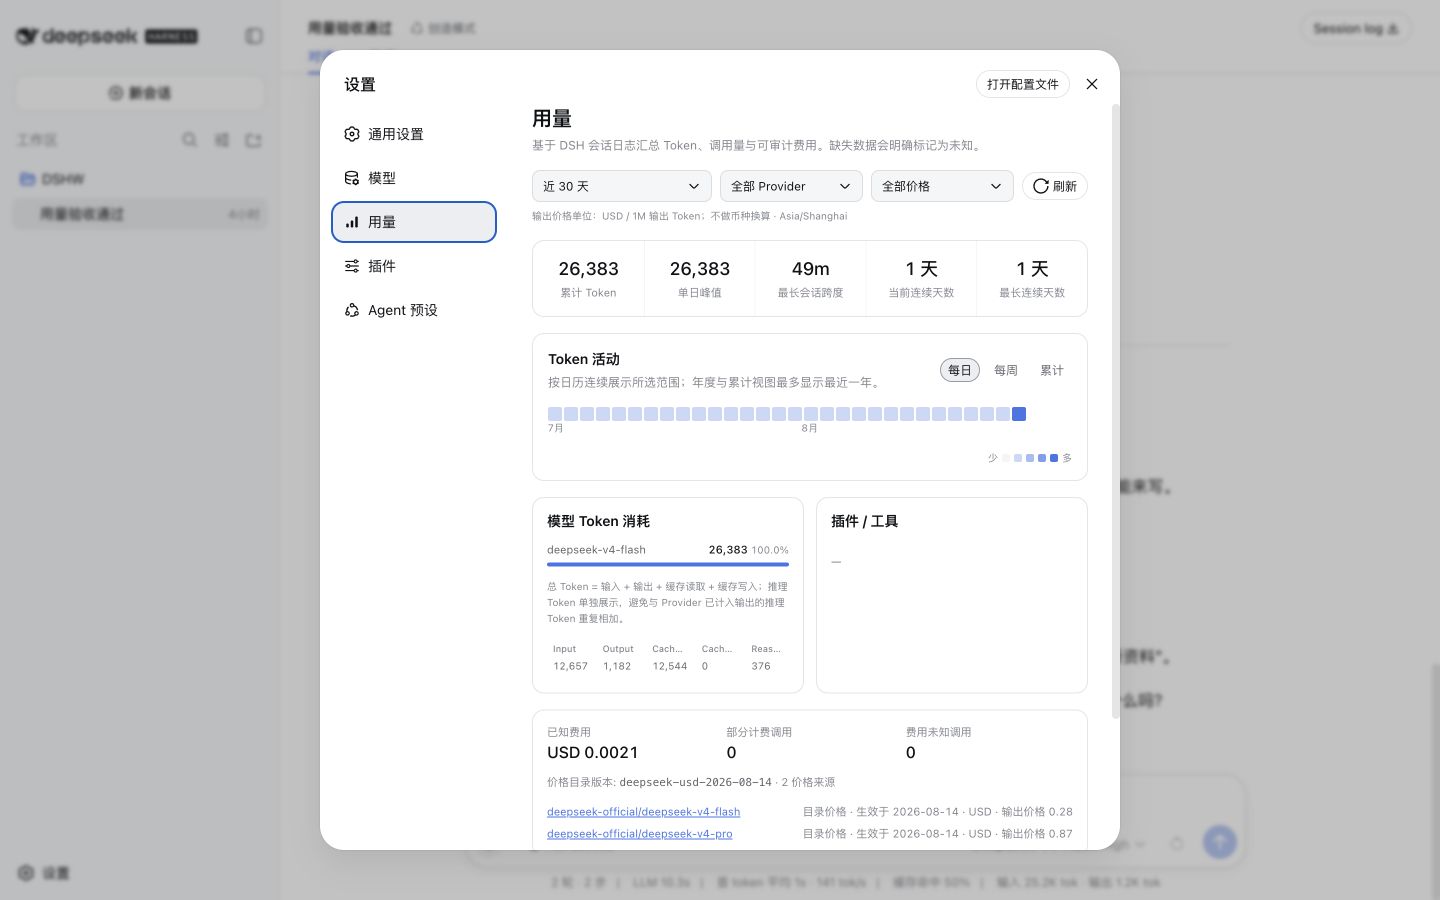Click the 49m 最长会话跨度 stat
Screen dimensions: 1440x900
click(x=810, y=278)
